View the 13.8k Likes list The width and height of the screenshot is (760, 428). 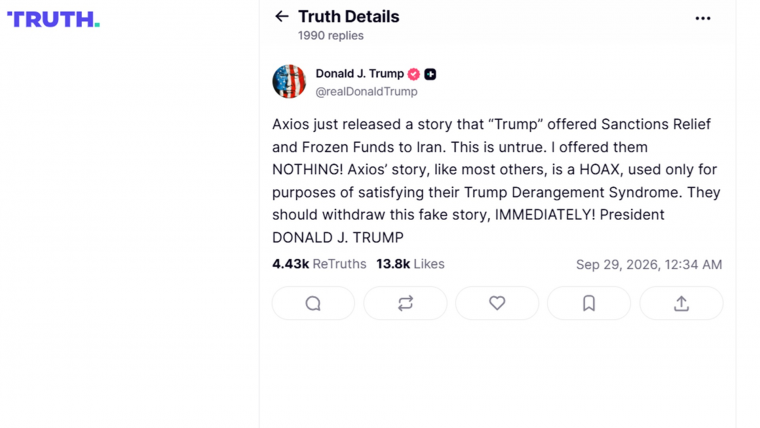[x=410, y=264]
